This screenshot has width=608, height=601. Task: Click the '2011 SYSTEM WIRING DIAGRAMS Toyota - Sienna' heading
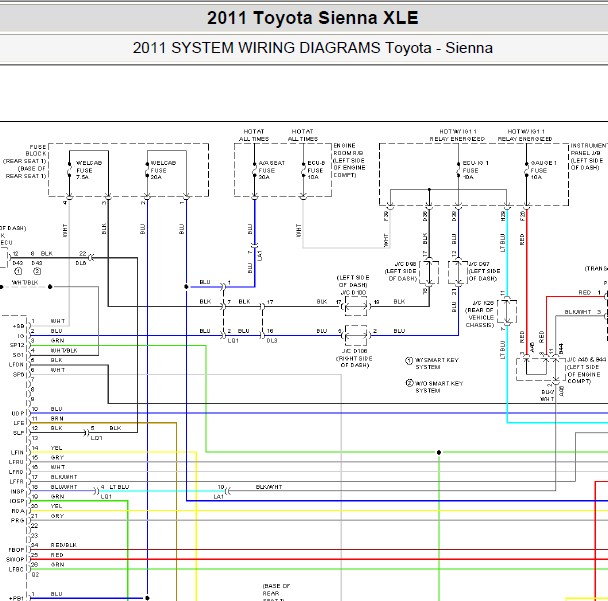coord(313,48)
